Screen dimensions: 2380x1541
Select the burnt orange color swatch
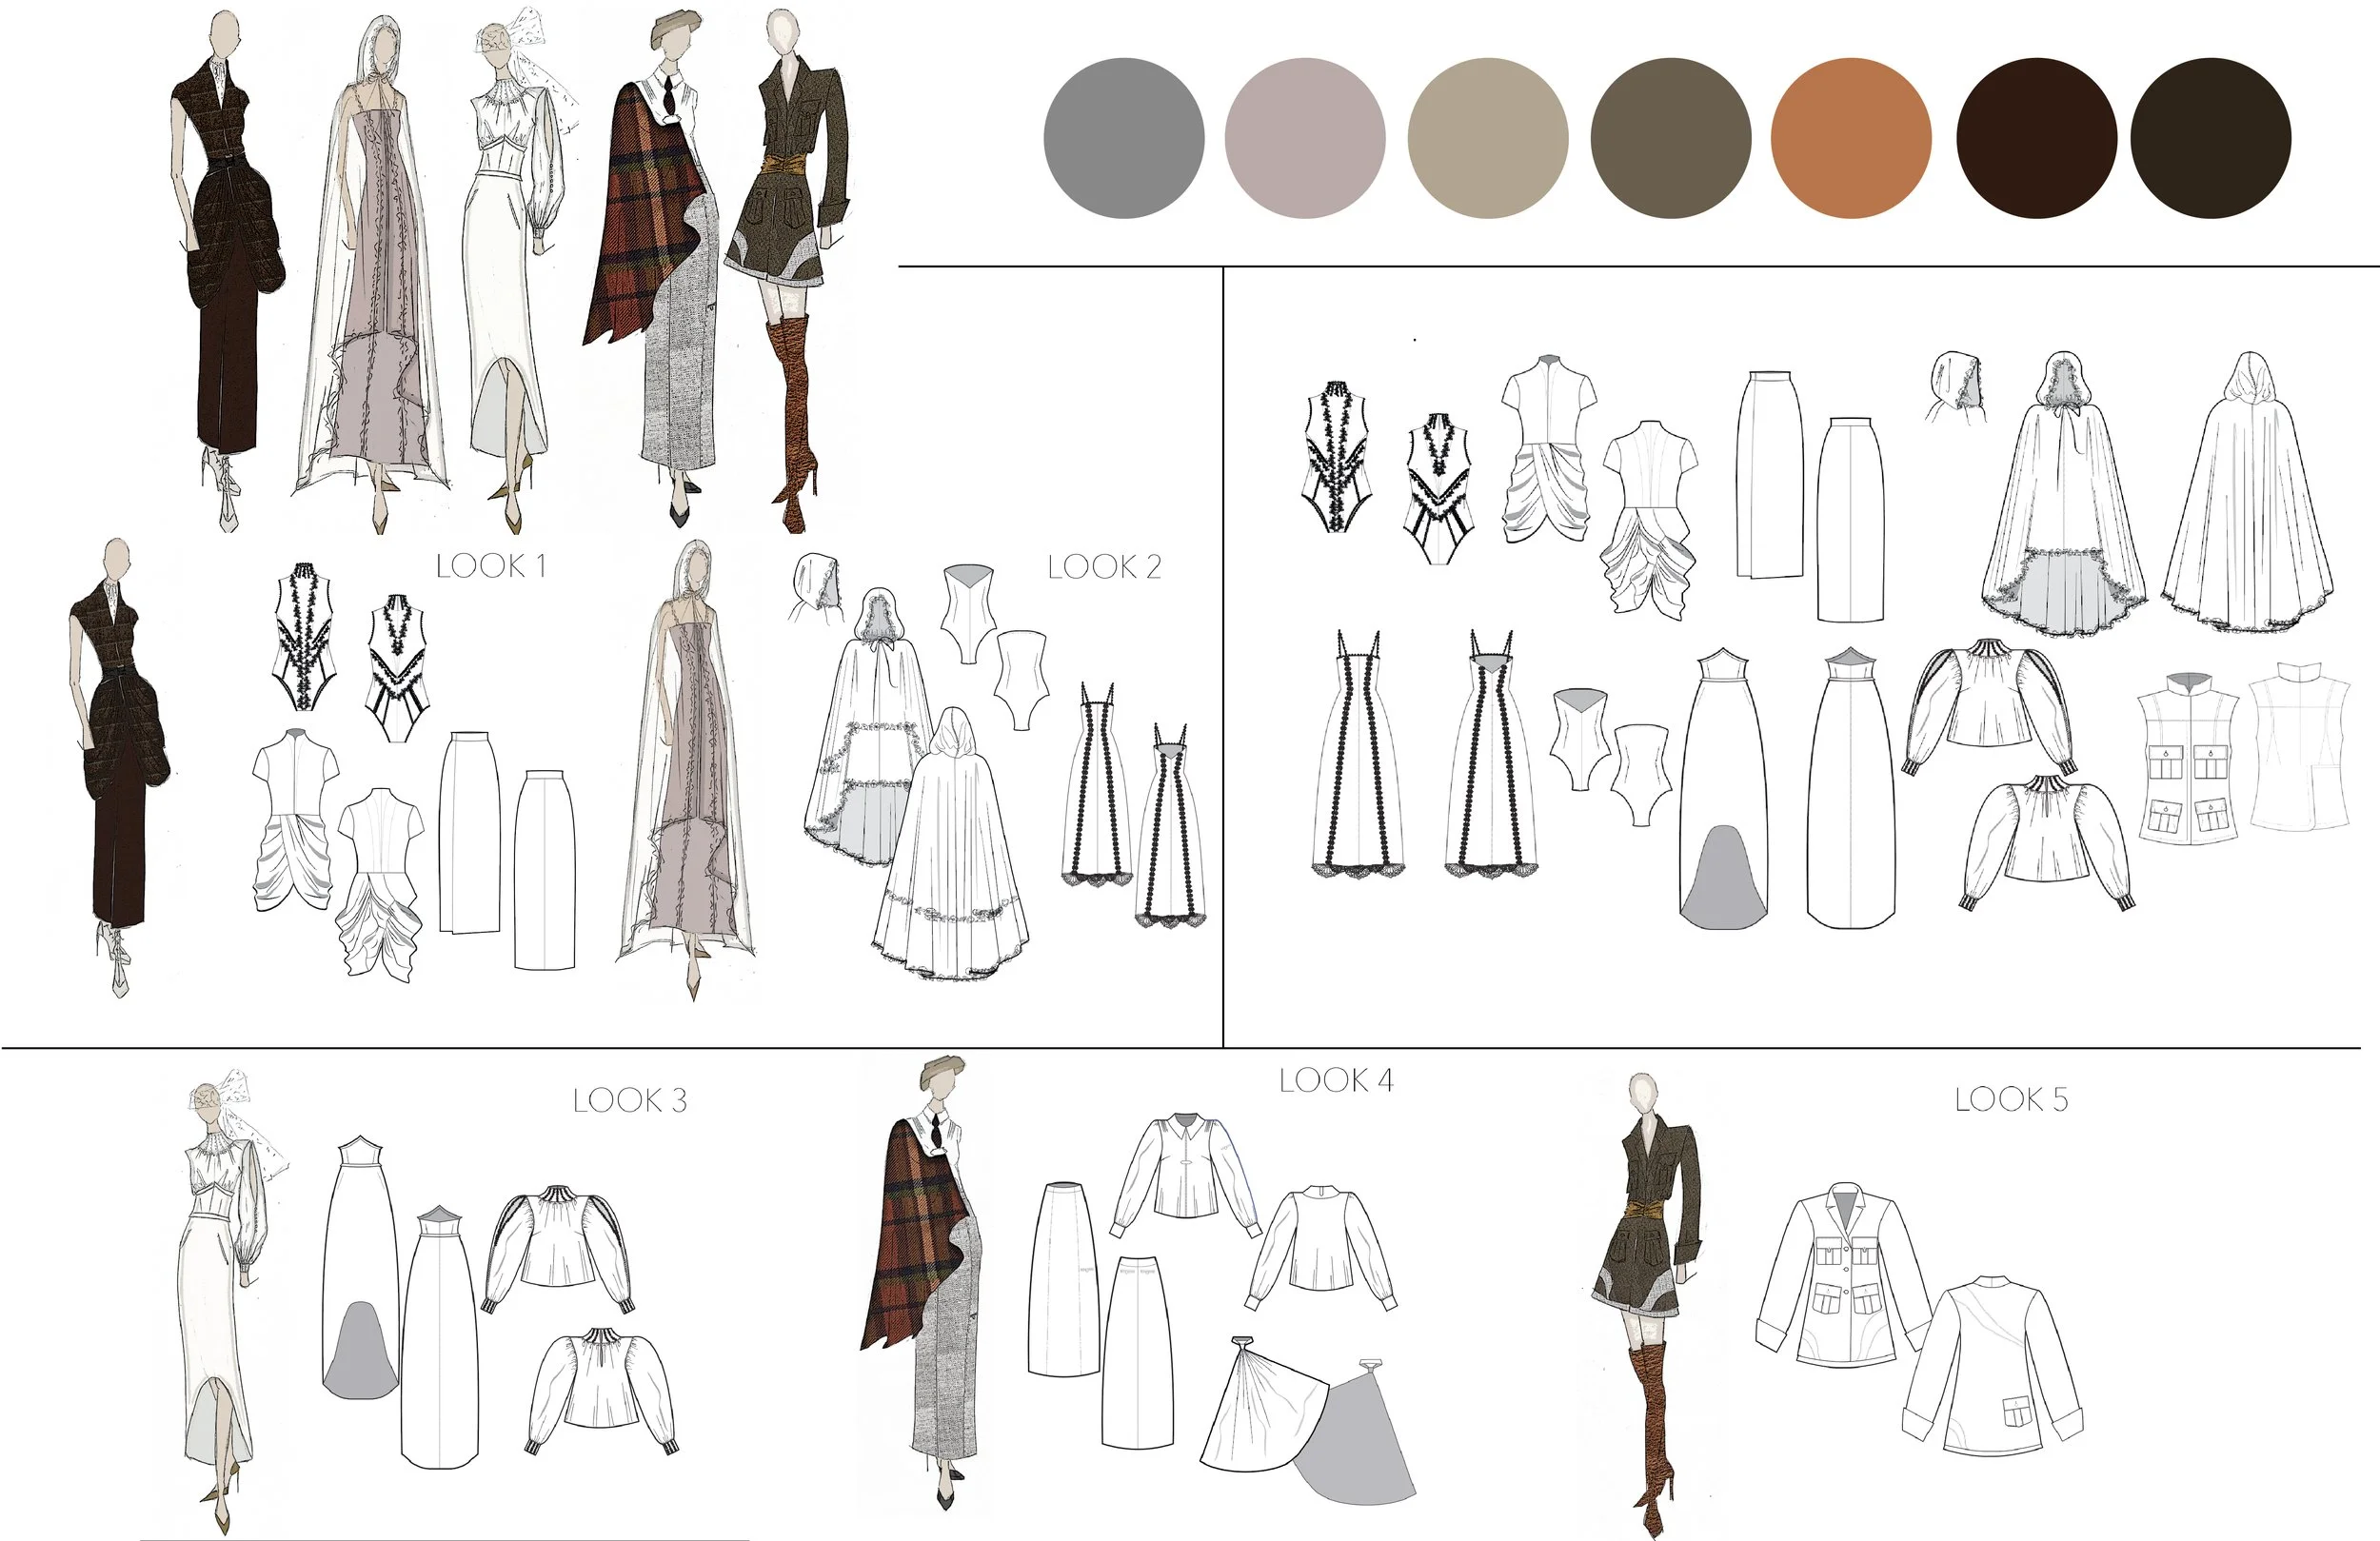point(1851,138)
